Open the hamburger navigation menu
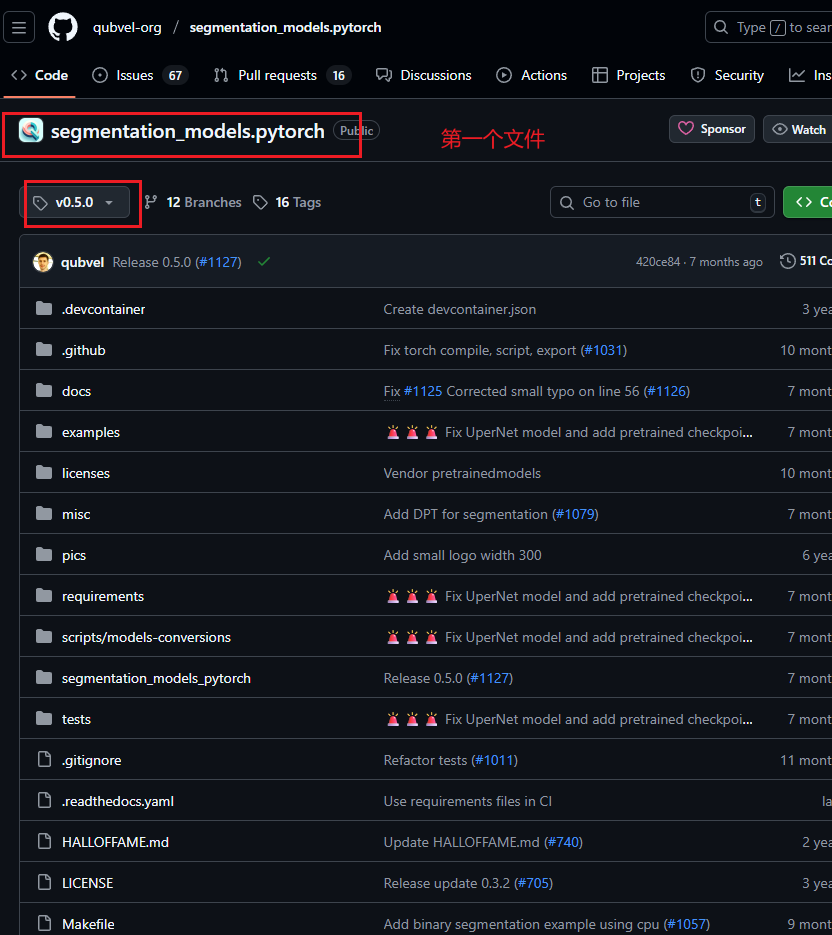Screen dimensions: 832x935 click(x=19, y=27)
